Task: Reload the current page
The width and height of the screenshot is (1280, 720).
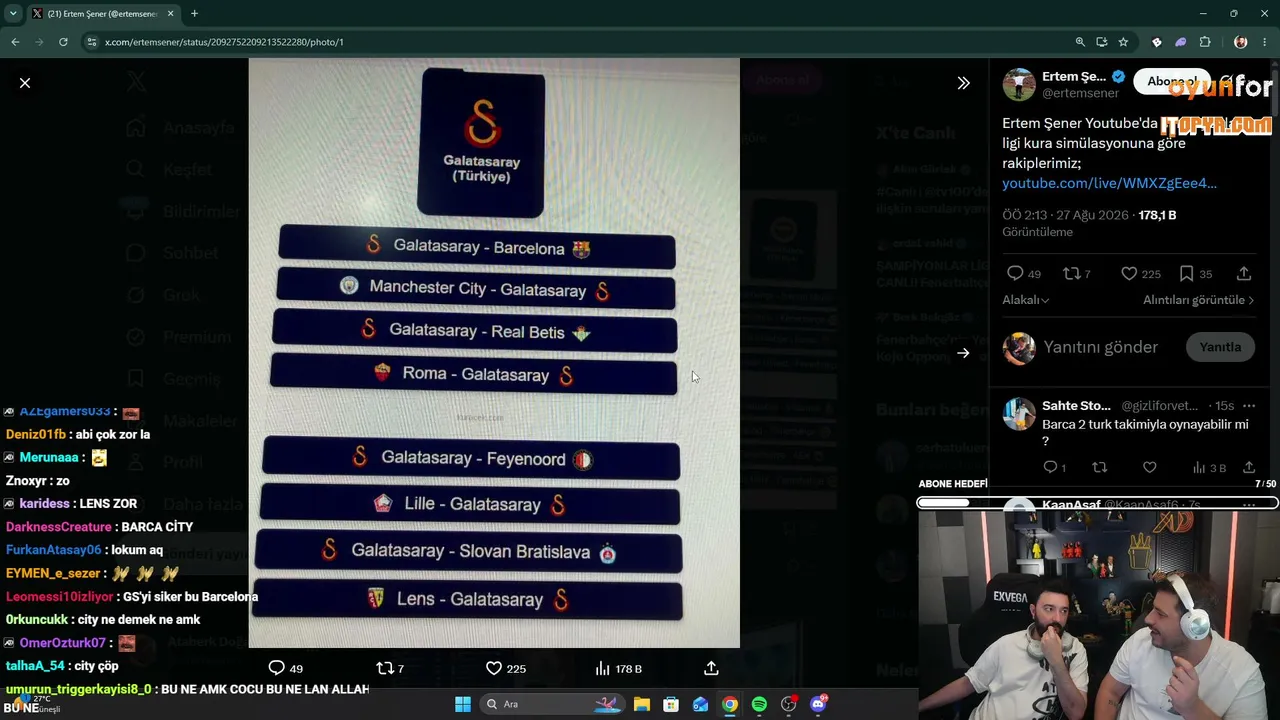Action: tap(63, 42)
